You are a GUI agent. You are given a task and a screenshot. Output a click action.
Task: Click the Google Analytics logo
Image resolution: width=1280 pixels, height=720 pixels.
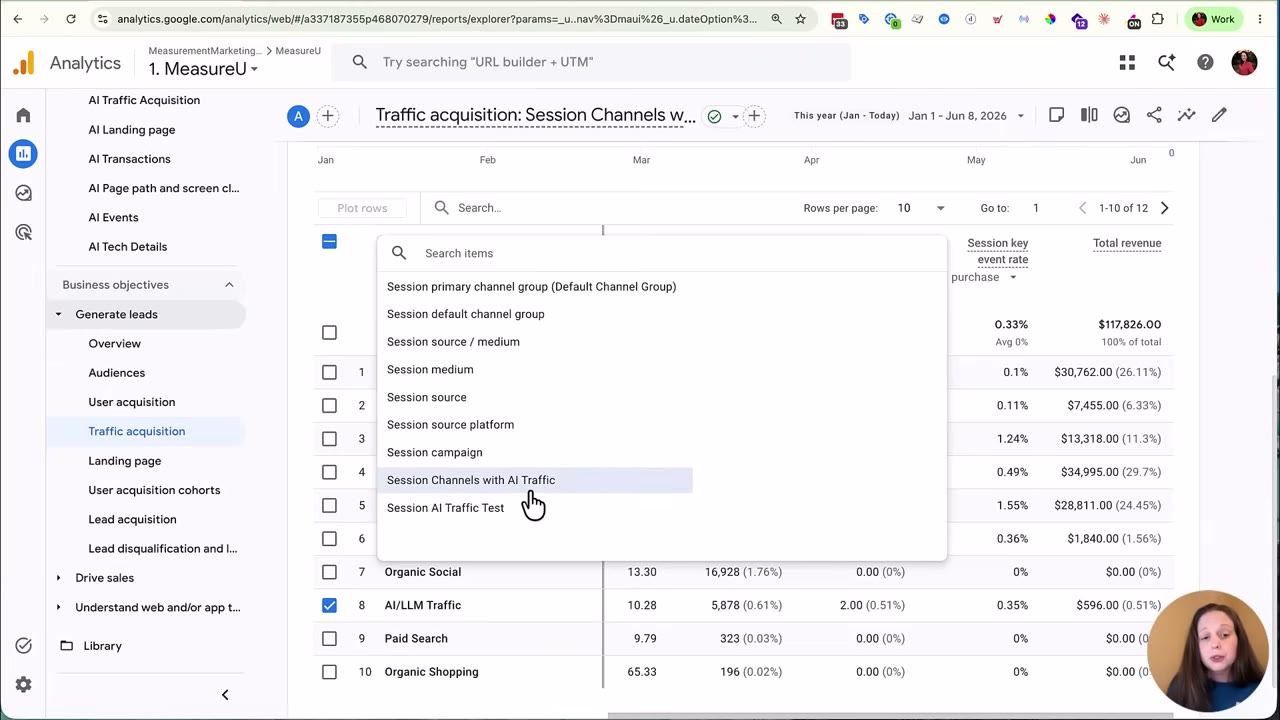click(23, 63)
